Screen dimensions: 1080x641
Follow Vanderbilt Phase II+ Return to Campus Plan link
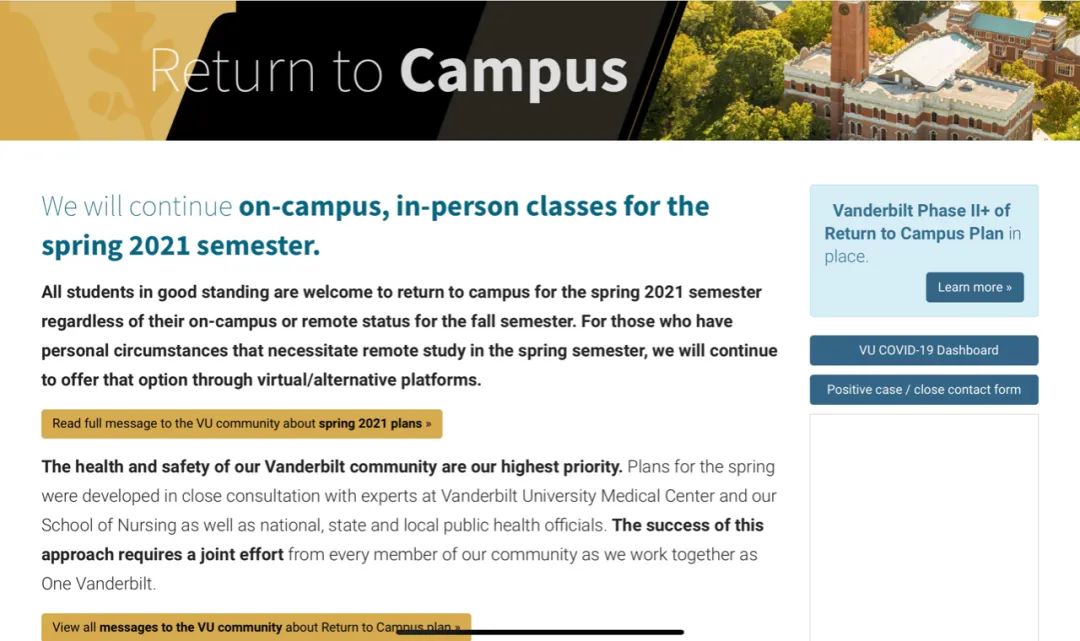(917, 222)
